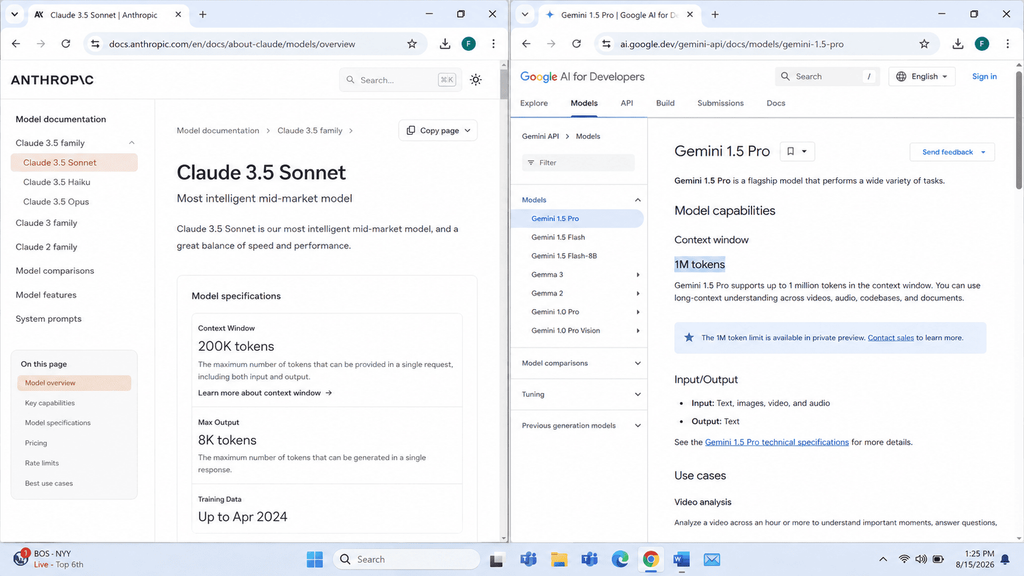
Task: Open Gemini 1.5 Flash model page
Action: tap(558, 237)
